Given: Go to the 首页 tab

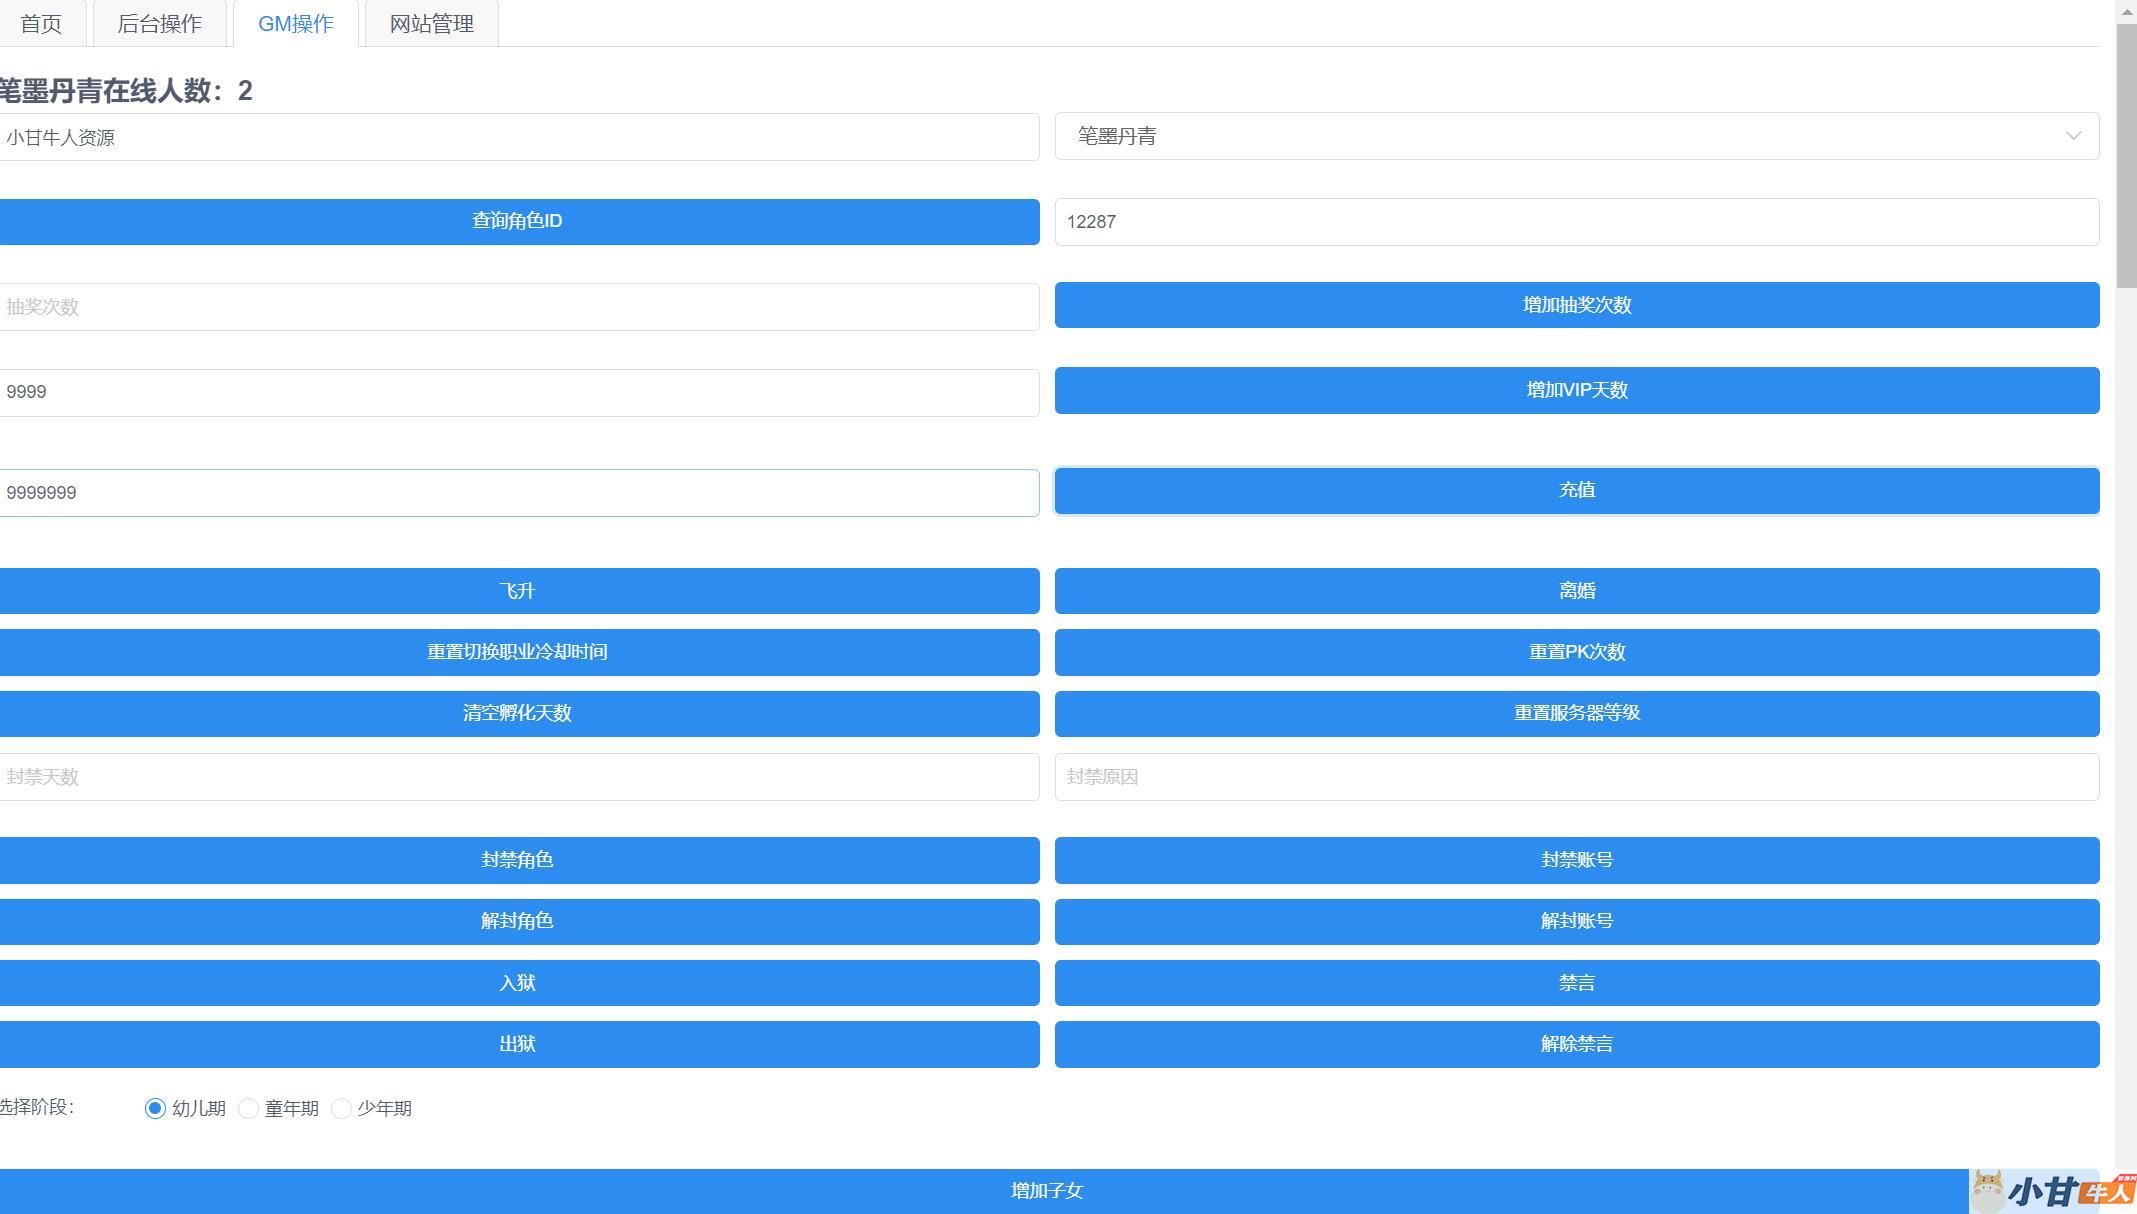Looking at the screenshot, I should [x=41, y=24].
